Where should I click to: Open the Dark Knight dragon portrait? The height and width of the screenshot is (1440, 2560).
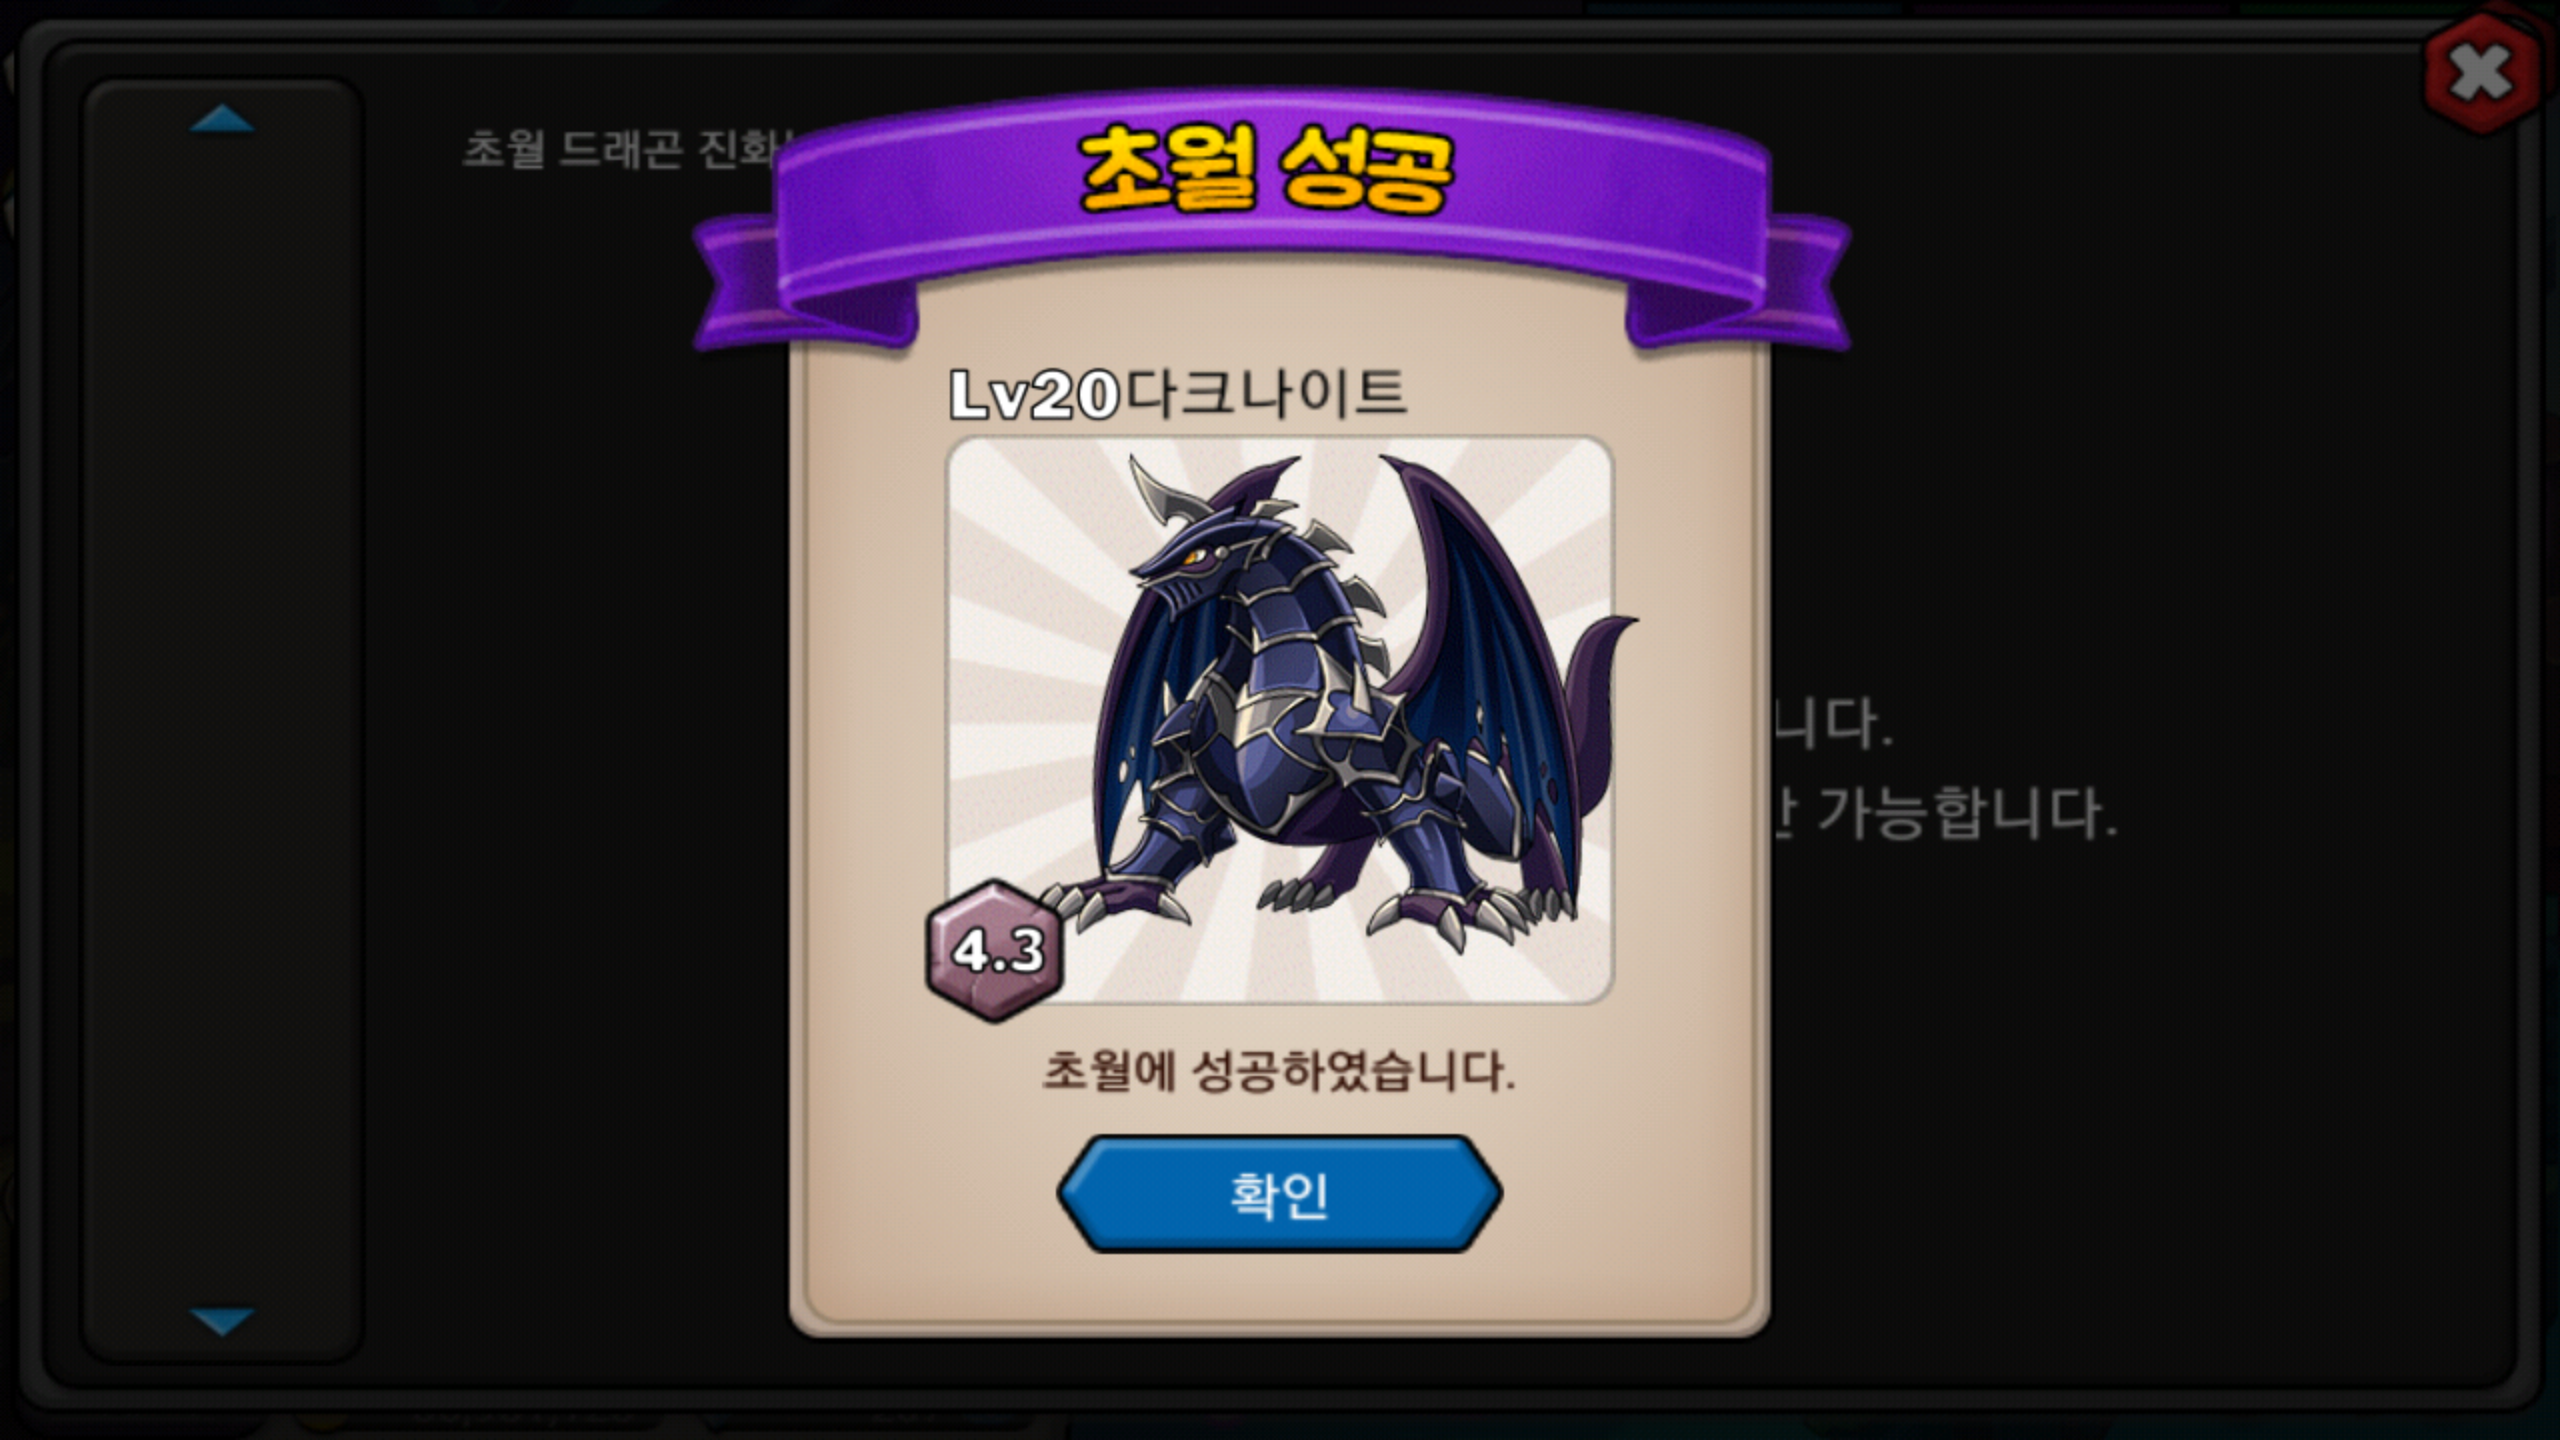pos(1280,720)
